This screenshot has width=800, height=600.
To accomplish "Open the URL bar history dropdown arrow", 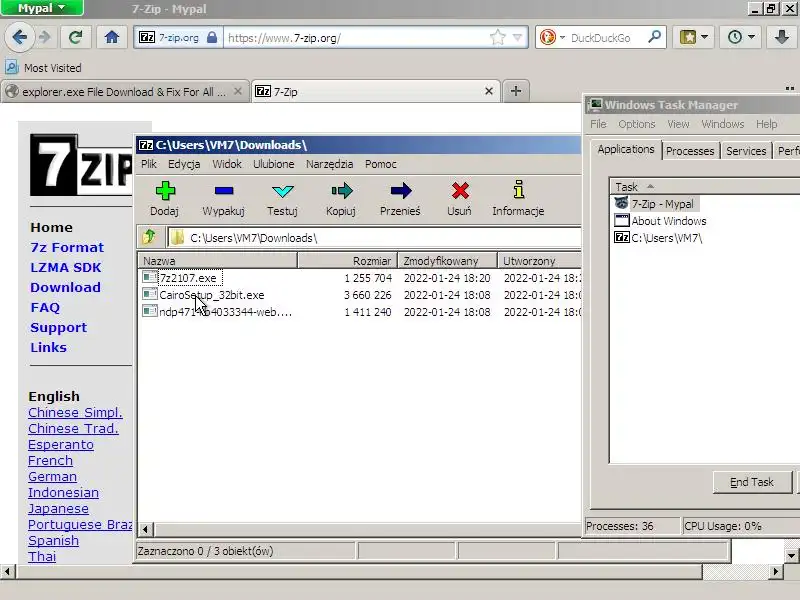I will point(517,37).
